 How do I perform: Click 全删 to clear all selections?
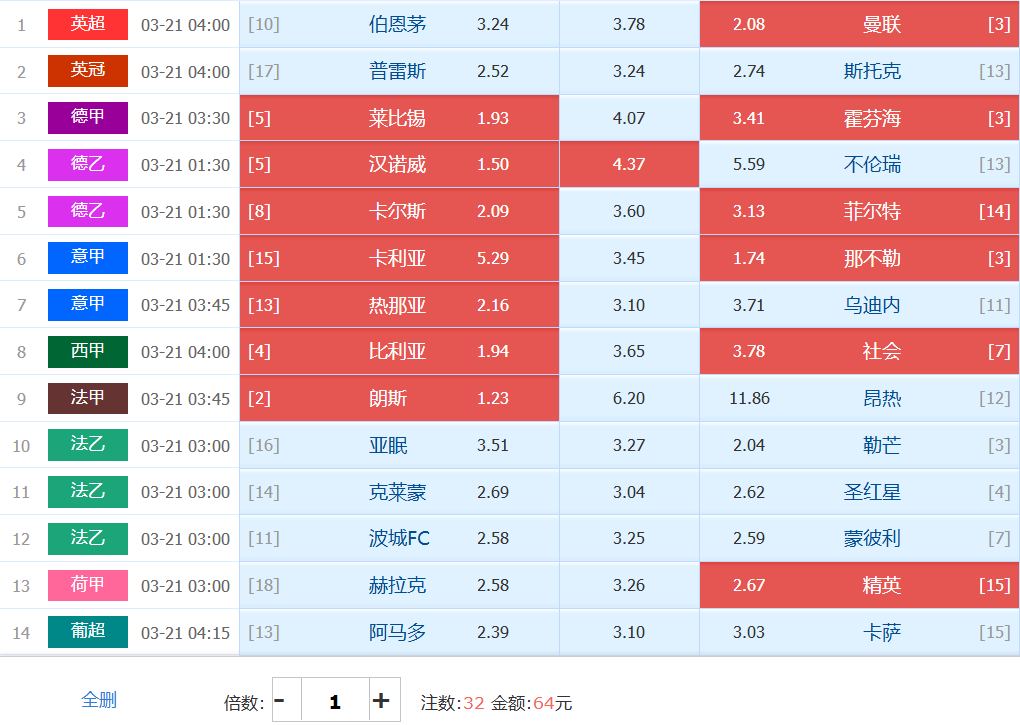click(99, 700)
